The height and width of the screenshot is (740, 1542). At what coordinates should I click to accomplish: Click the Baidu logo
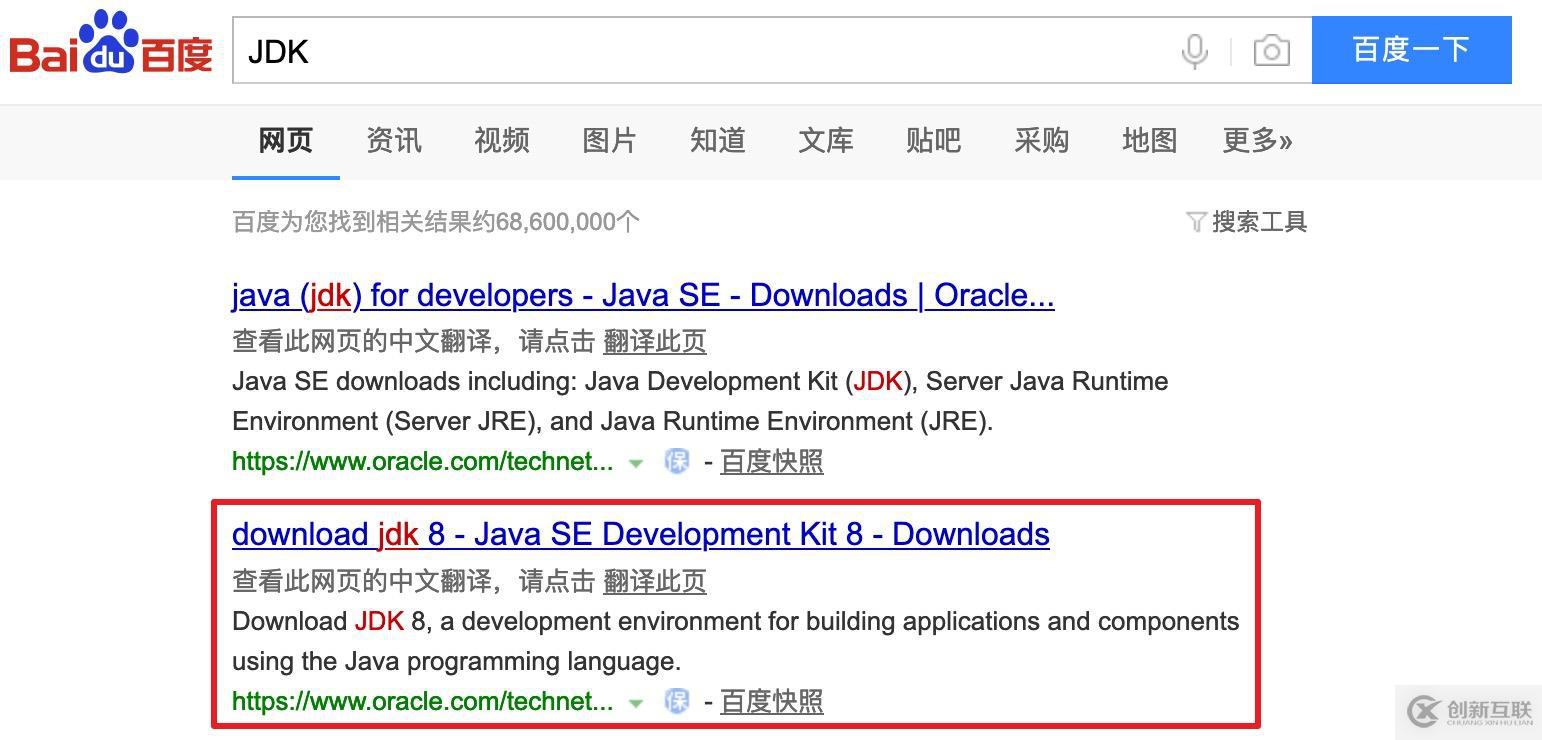(111, 43)
